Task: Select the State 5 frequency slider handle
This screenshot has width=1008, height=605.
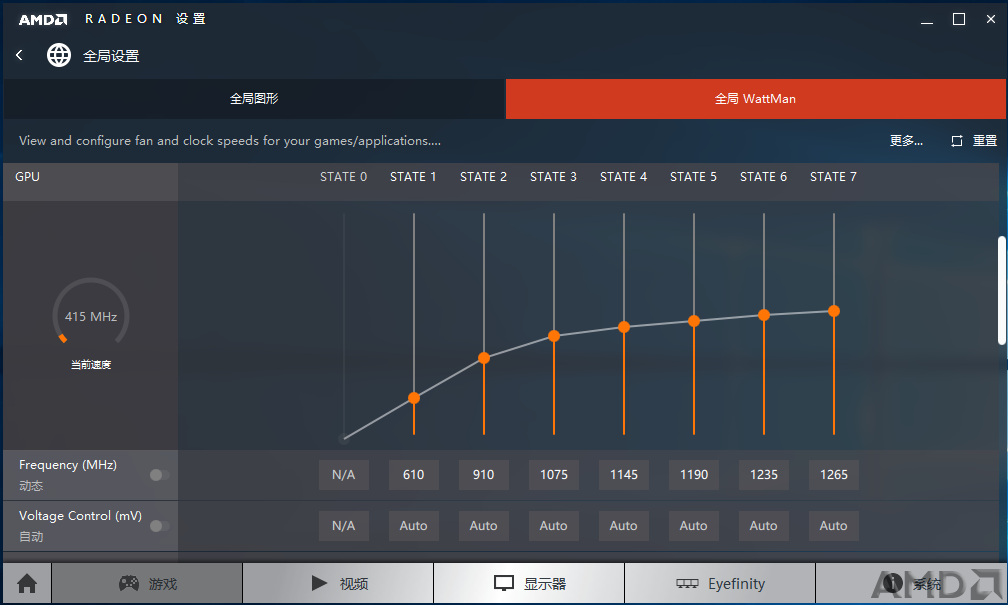Action: click(x=694, y=321)
